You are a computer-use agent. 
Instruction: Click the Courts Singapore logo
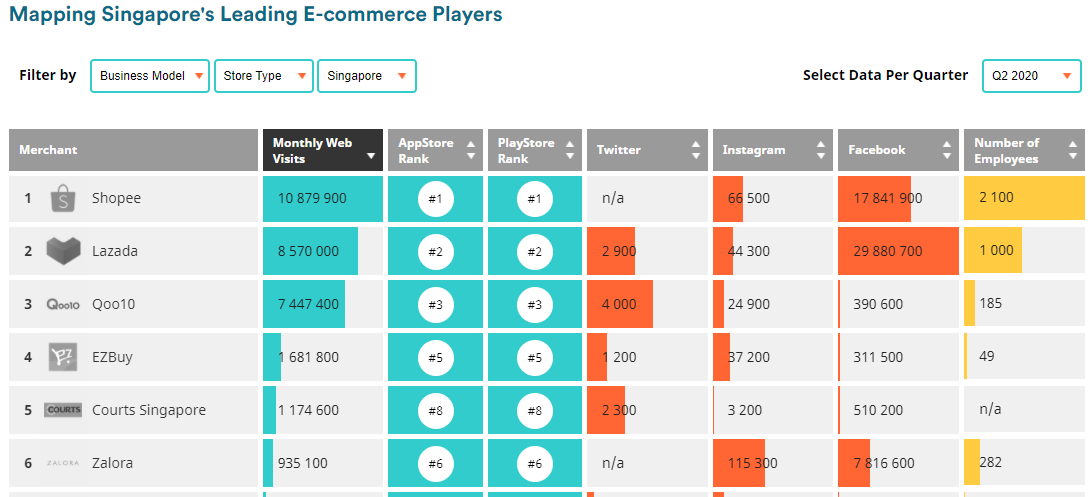[x=63, y=410]
